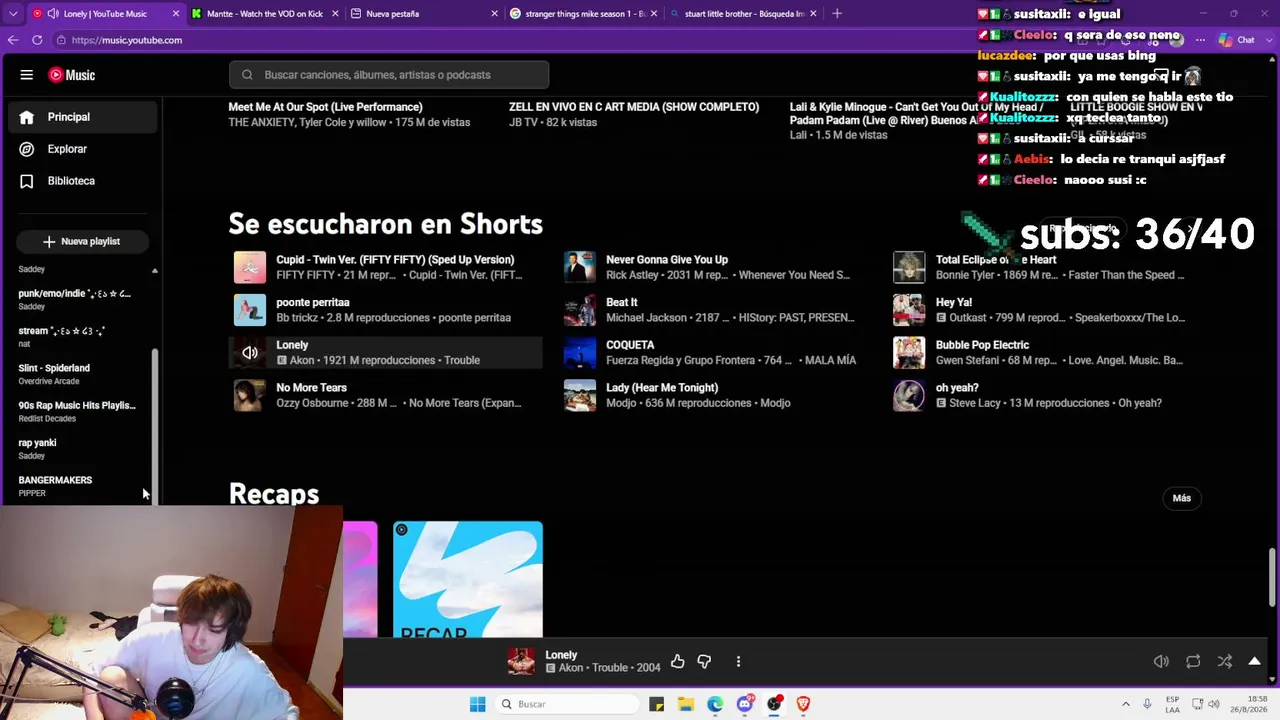Open ZELL EN VIVO EN C ART MEDIA title
Screen dimensions: 1280x720
tap(634, 107)
